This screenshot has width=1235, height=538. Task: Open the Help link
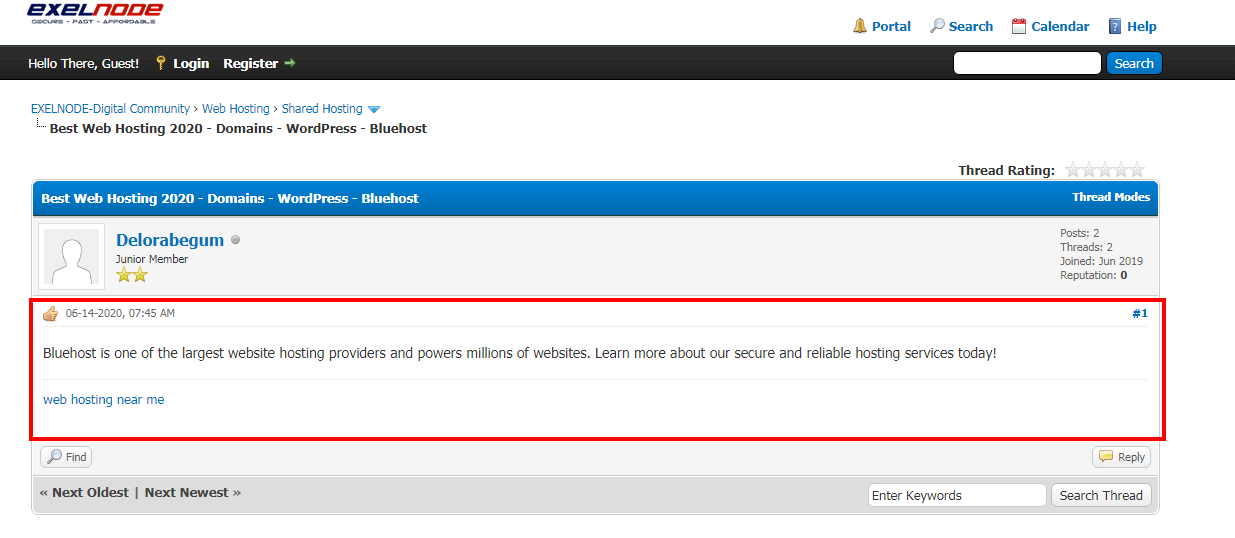click(x=1142, y=27)
